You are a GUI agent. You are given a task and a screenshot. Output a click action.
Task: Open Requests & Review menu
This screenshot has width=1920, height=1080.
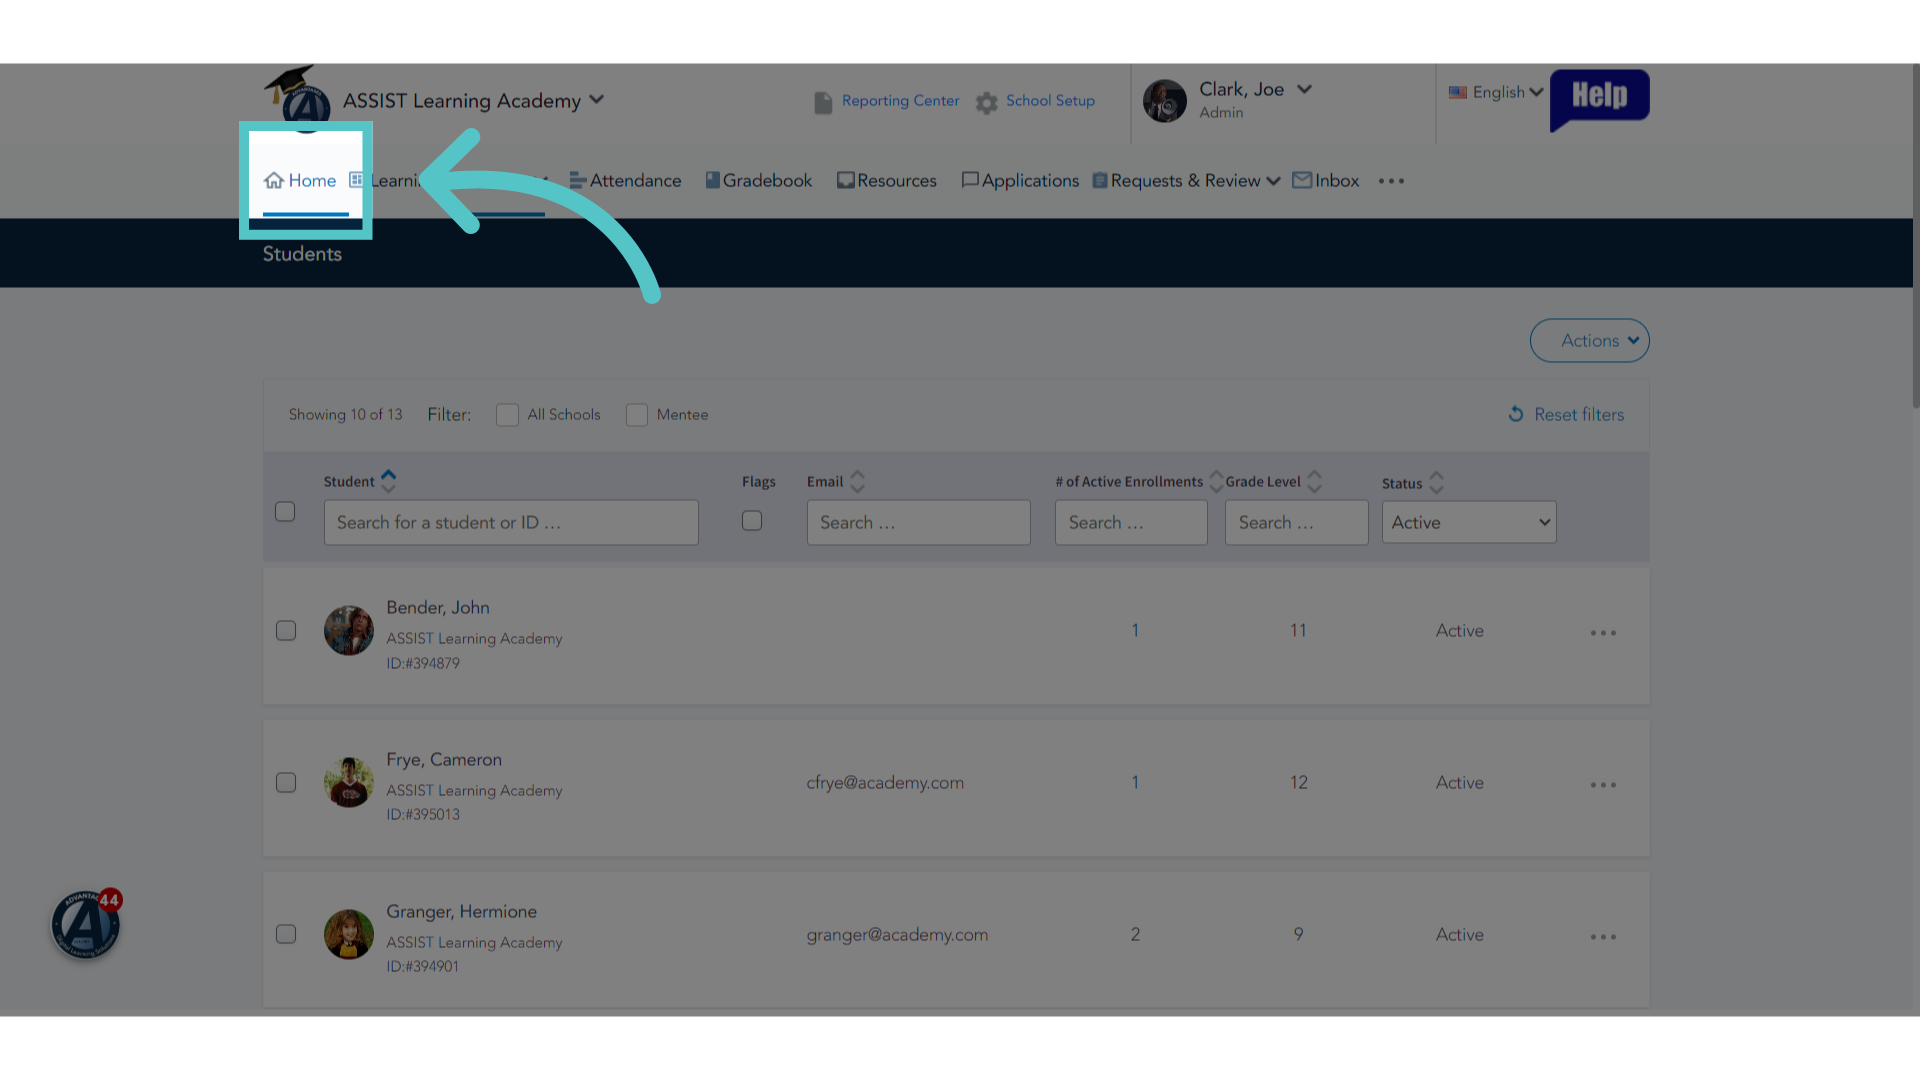point(1186,181)
